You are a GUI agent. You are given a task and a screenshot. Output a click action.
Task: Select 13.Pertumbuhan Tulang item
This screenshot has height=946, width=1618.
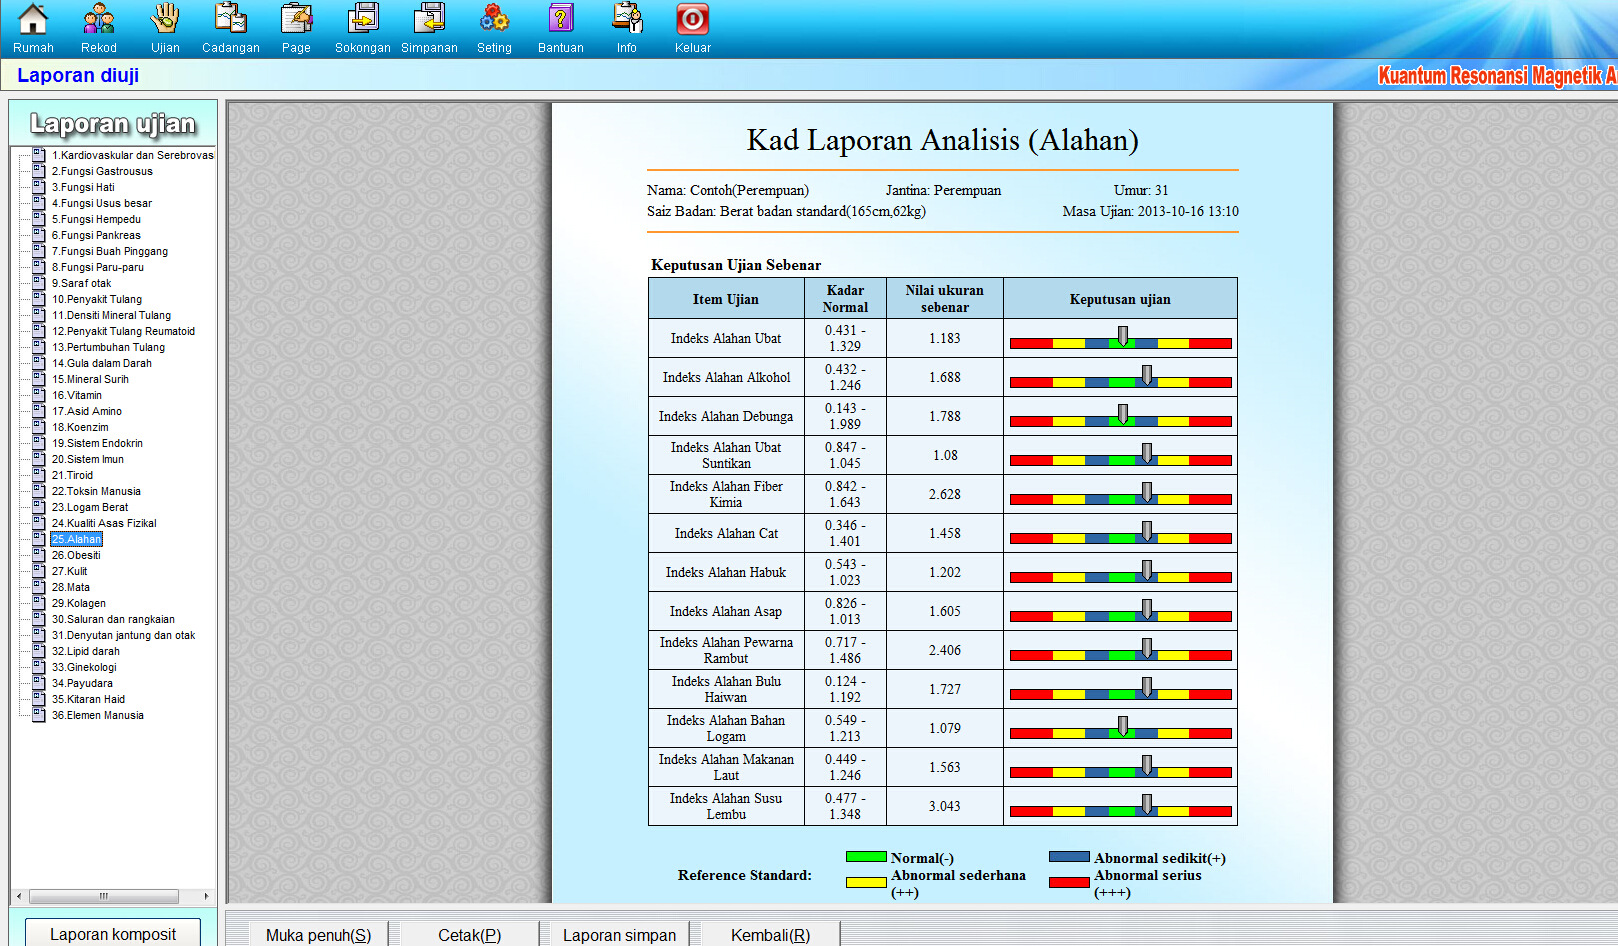coord(108,347)
